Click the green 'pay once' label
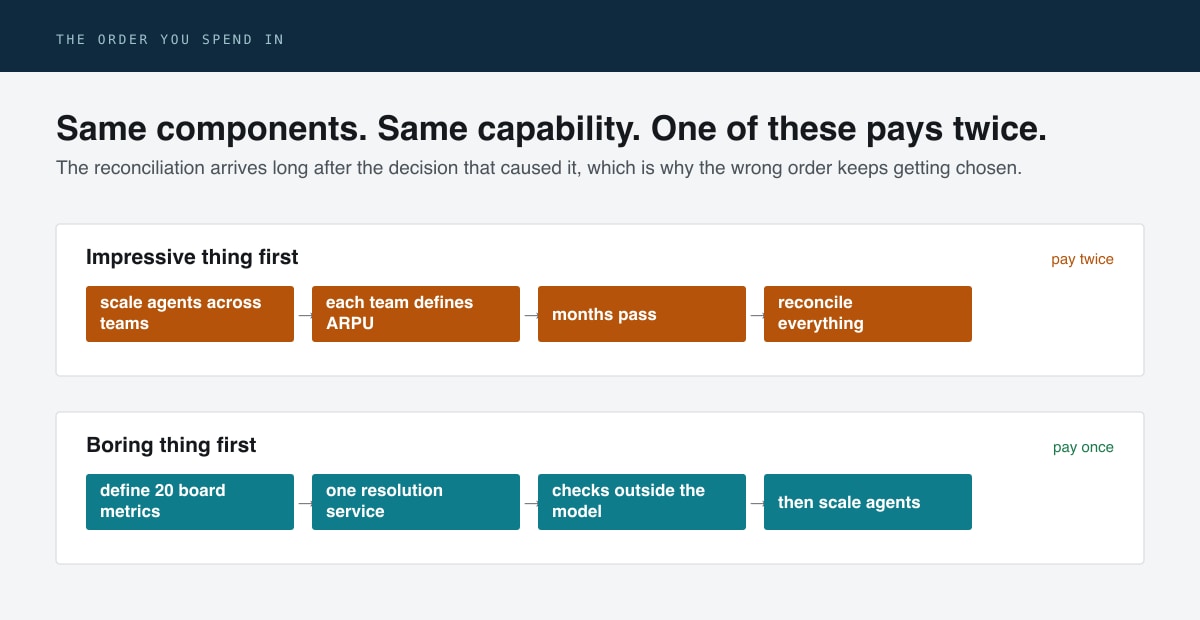Screen dimensions: 1200x620 point(1083,447)
